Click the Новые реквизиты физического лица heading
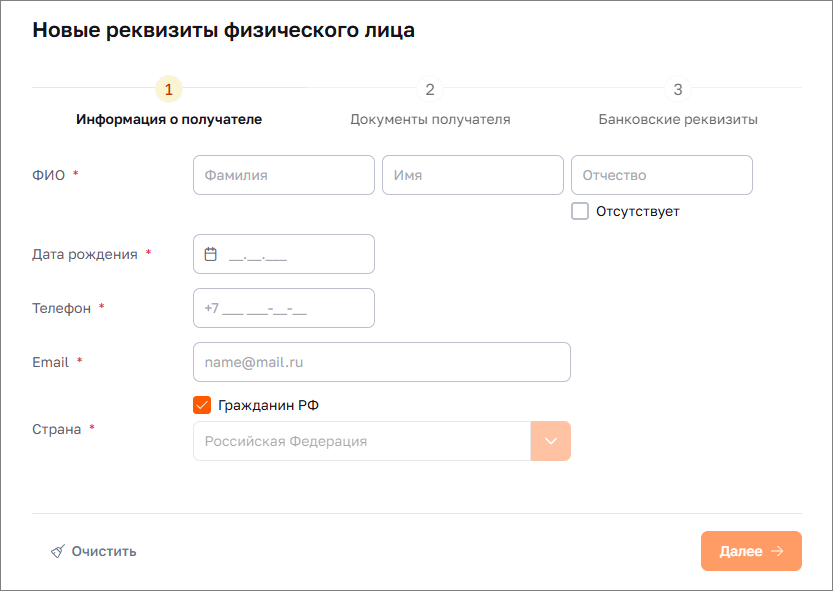833x591 pixels. 224,30
